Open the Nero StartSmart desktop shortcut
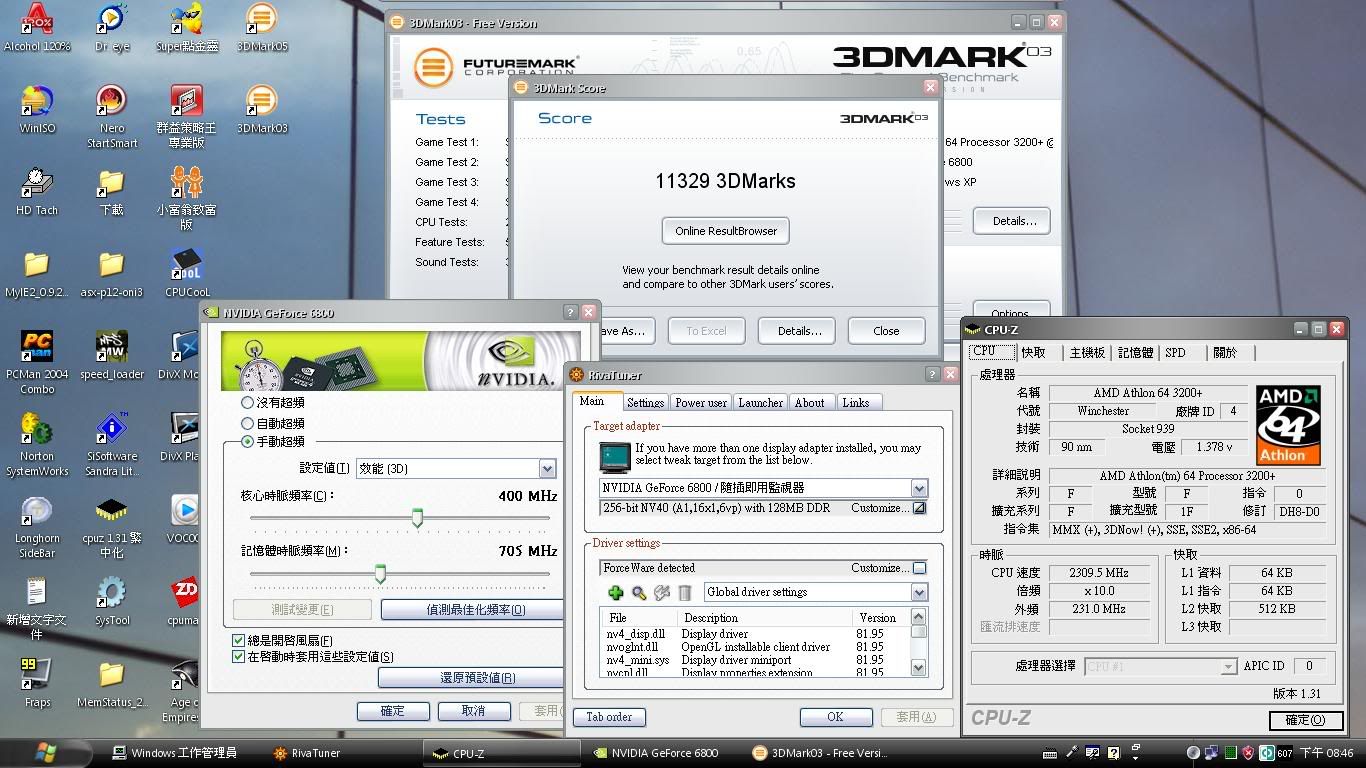The image size is (1366, 768). pyautogui.click(x=112, y=103)
